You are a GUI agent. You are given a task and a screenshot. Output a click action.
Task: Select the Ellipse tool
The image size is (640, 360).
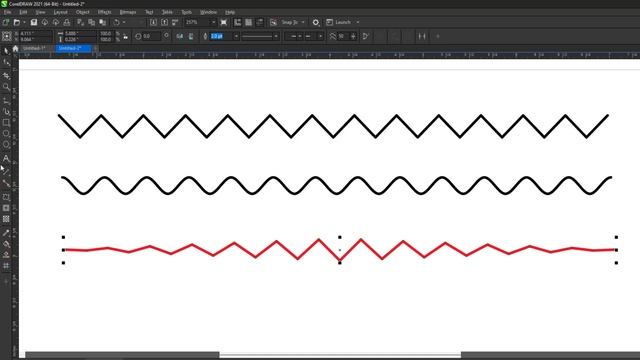tap(6, 133)
